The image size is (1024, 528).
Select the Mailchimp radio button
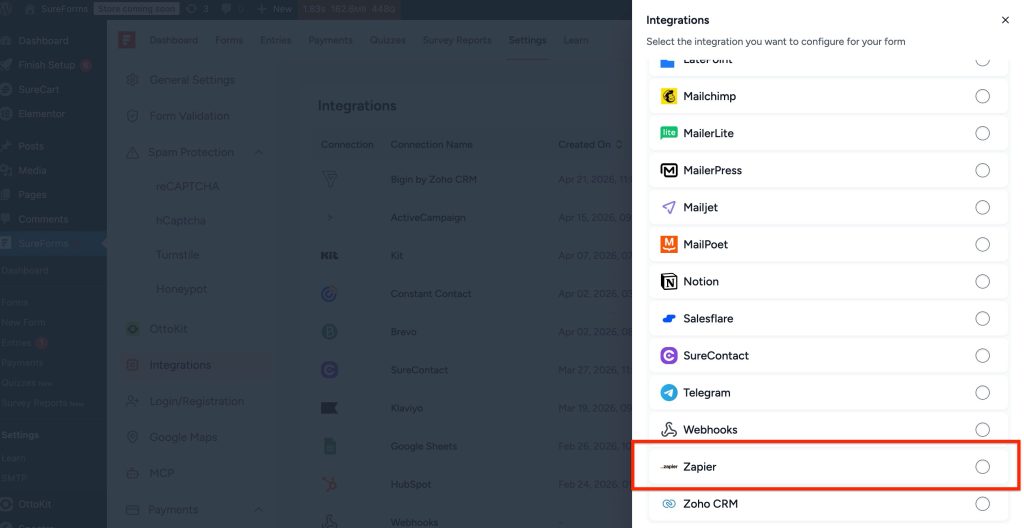982,96
